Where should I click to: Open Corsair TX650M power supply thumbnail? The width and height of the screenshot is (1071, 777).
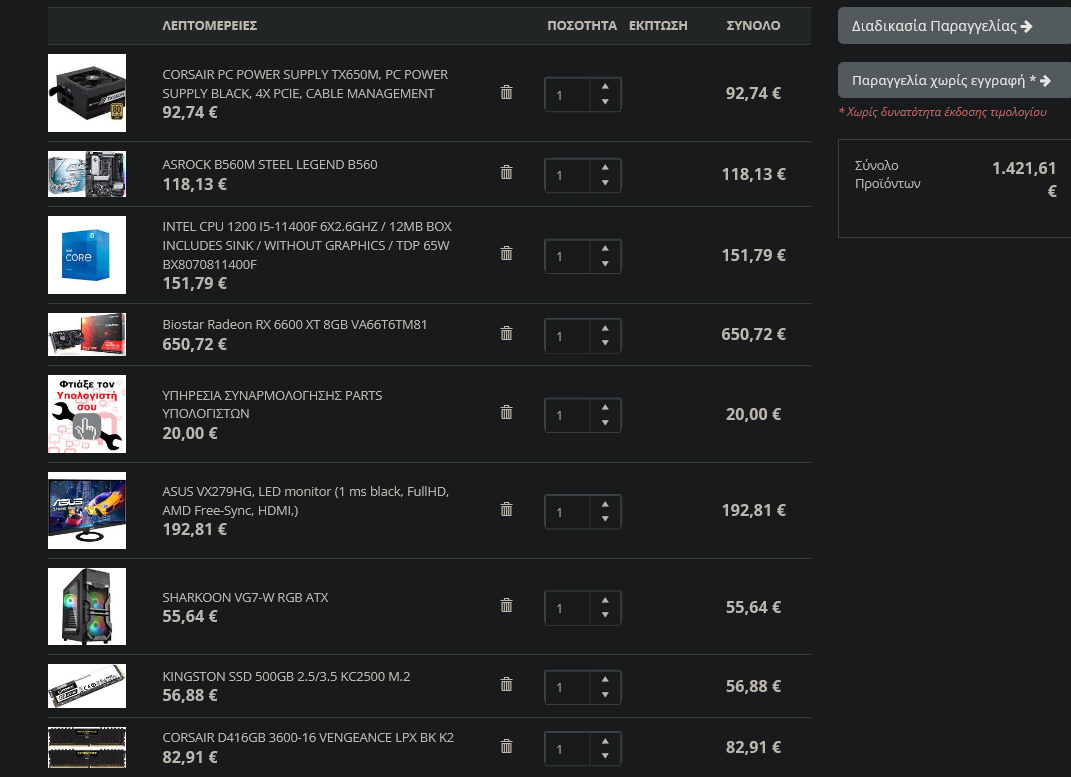87,93
